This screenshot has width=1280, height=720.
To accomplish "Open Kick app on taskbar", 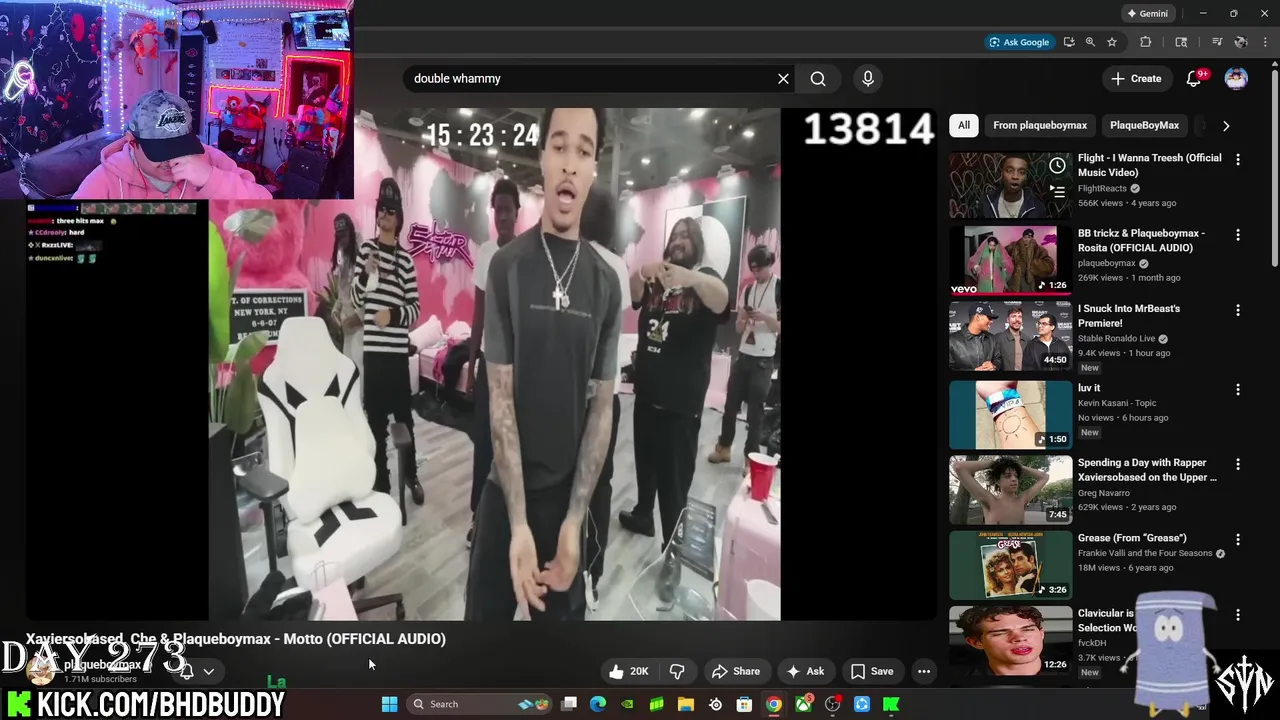I will coord(891,704).
